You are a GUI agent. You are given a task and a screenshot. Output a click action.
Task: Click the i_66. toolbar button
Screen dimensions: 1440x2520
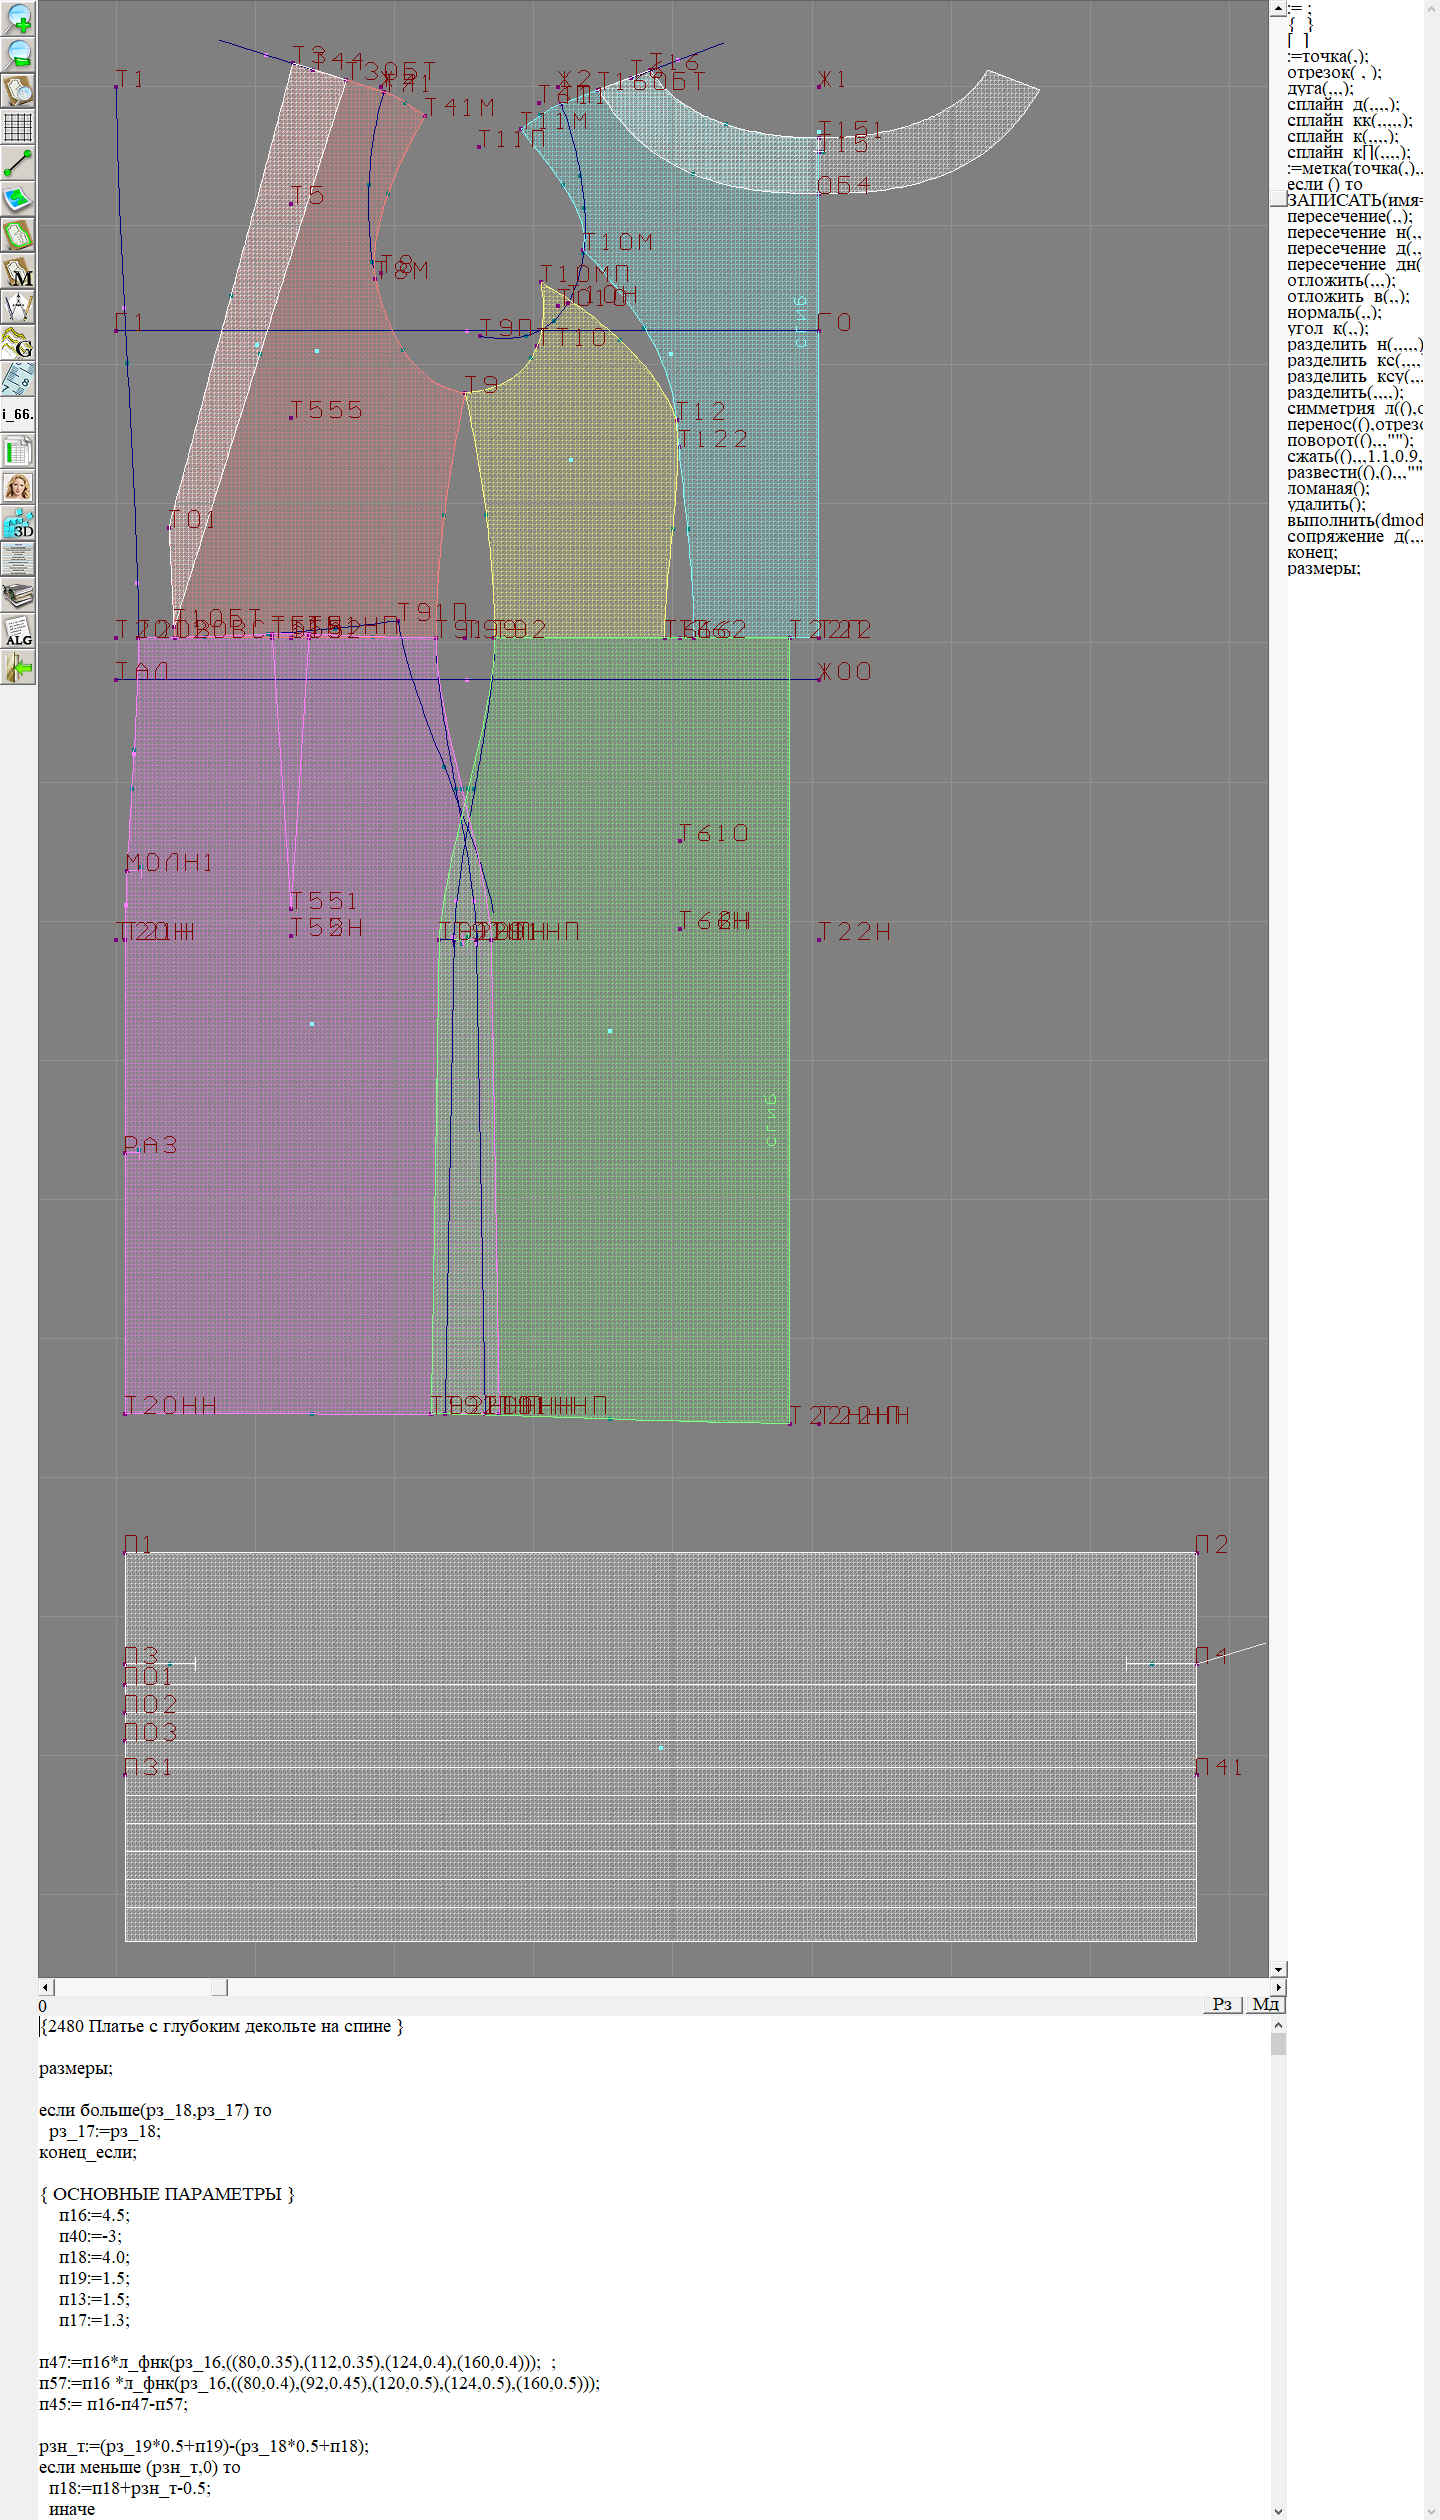pyautogui.click(x=18, y=414)
